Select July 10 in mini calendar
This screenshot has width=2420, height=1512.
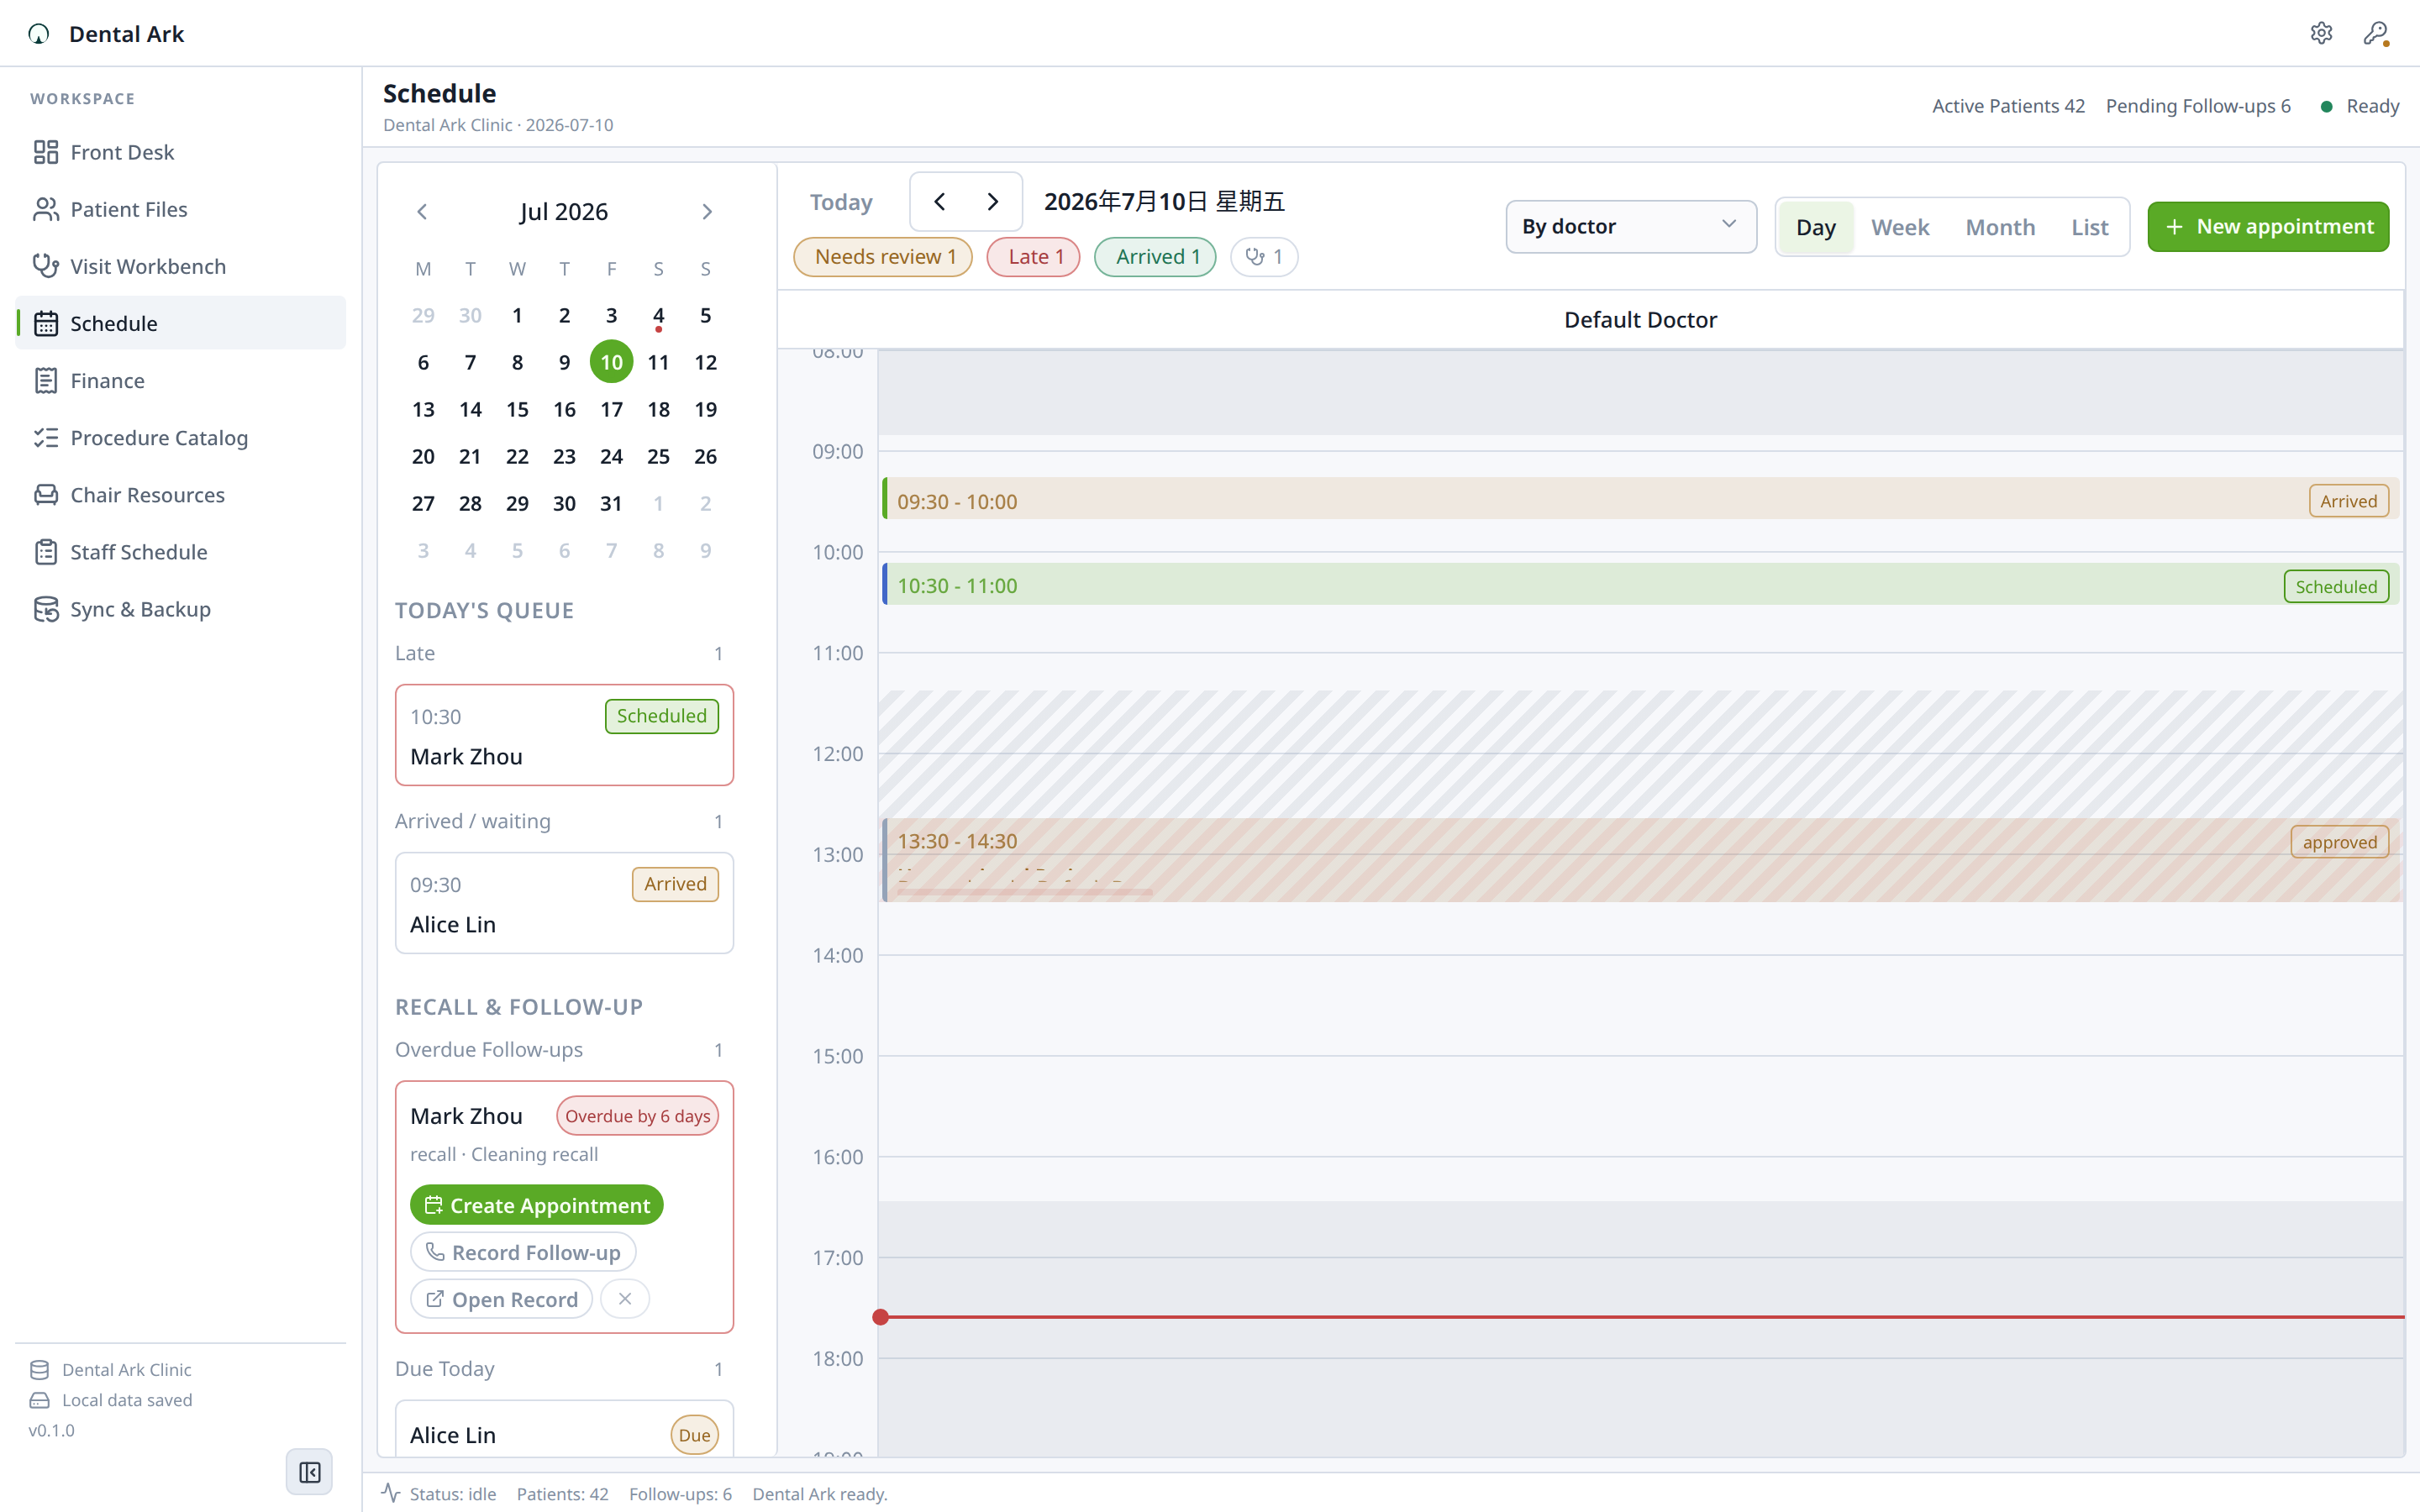tap(611, 362)
